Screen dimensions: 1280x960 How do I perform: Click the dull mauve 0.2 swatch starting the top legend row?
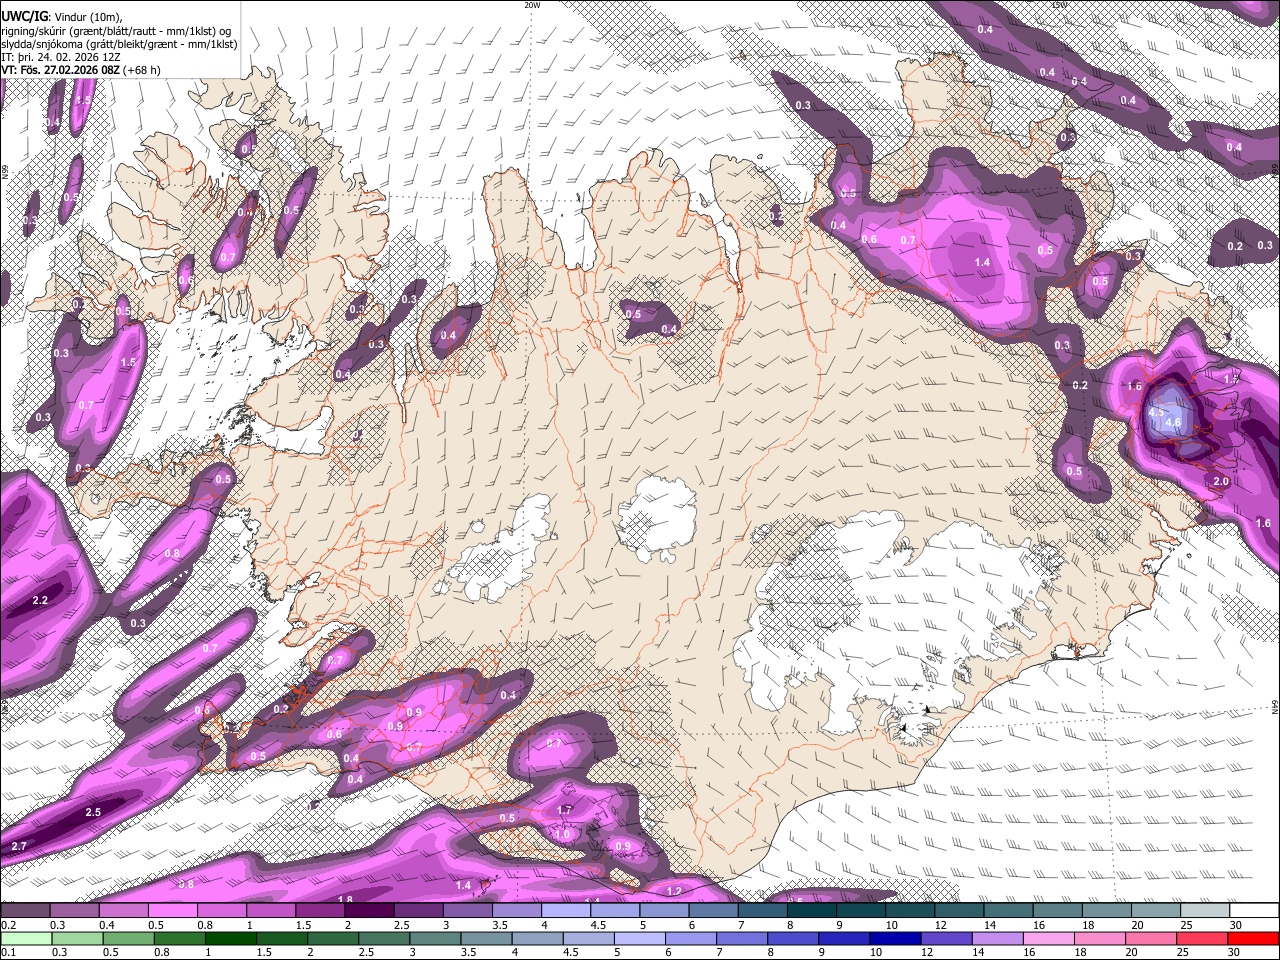24,910
